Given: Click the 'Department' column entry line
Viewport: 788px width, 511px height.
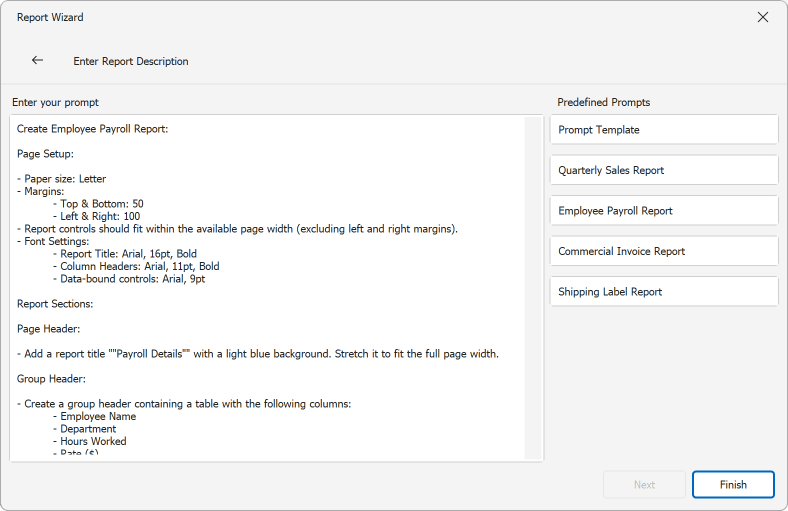Looking at the screenshot, I should pyautogui.click(x=88, y=429).
